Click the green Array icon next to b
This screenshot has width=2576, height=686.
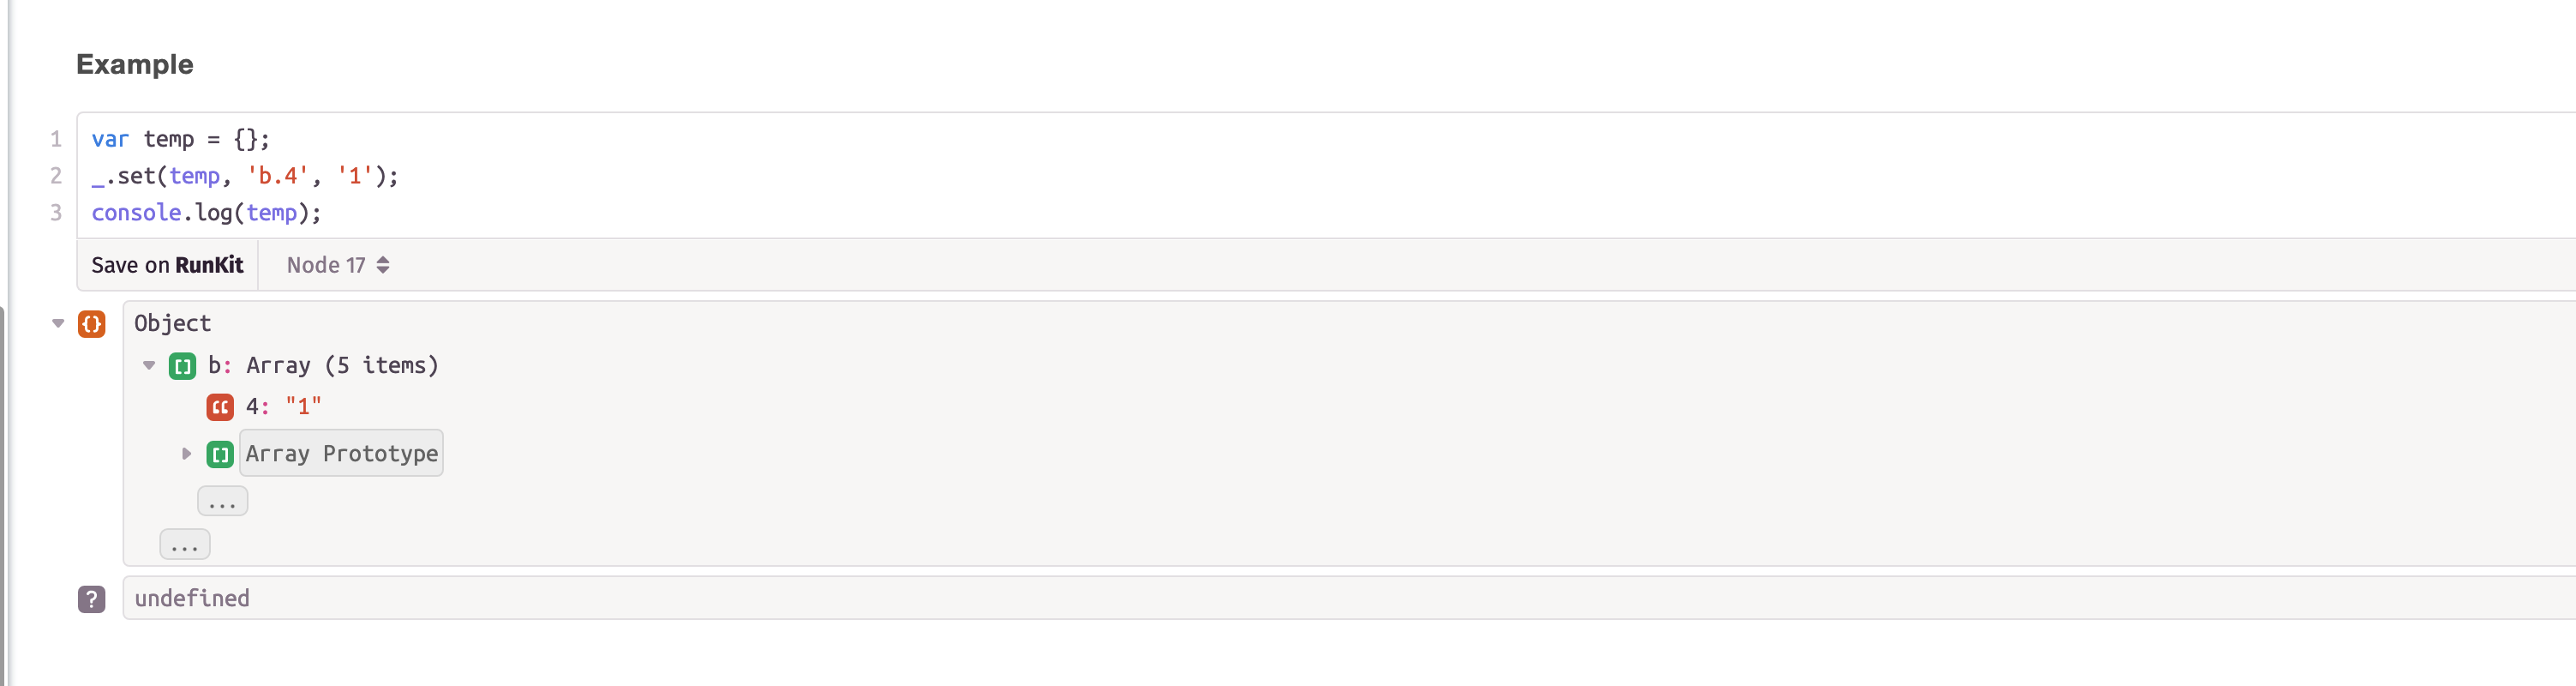182,365
